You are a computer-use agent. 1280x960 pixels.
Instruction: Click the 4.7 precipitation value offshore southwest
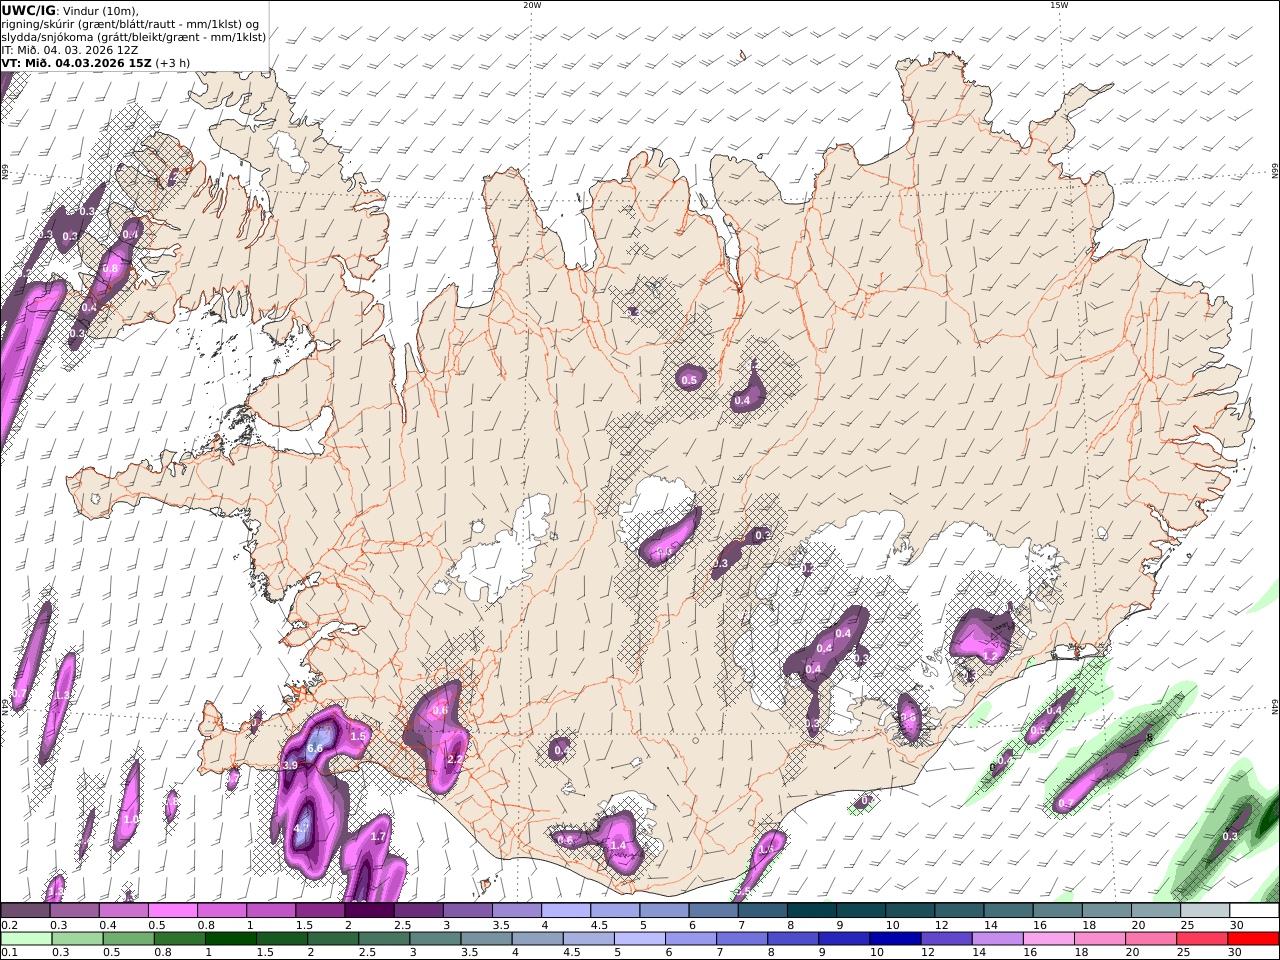pos(302,829)
